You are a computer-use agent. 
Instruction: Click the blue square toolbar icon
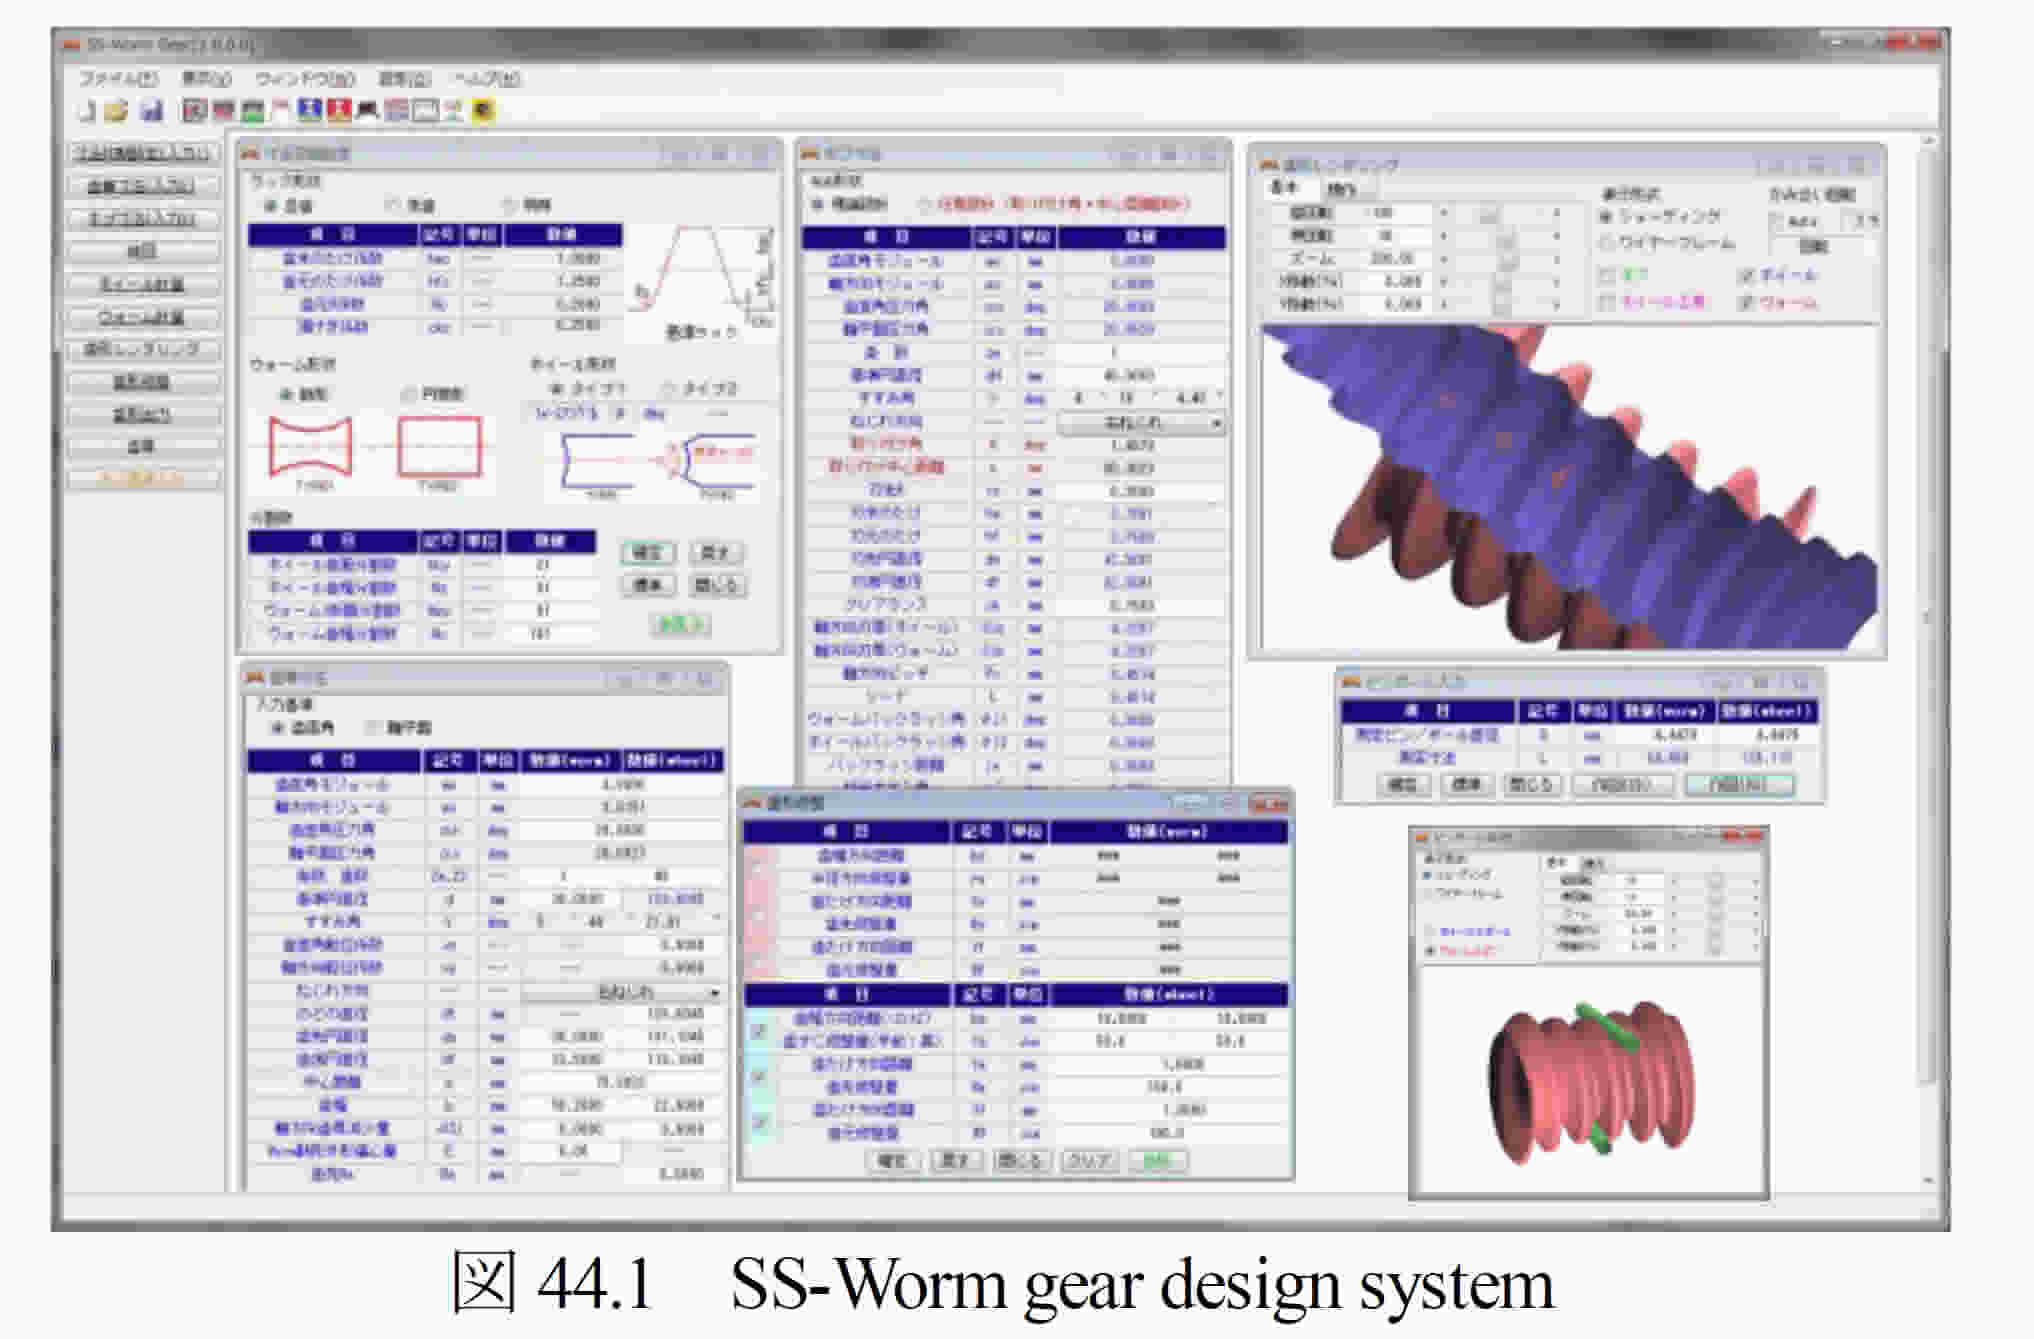click(x=310, y=110)
